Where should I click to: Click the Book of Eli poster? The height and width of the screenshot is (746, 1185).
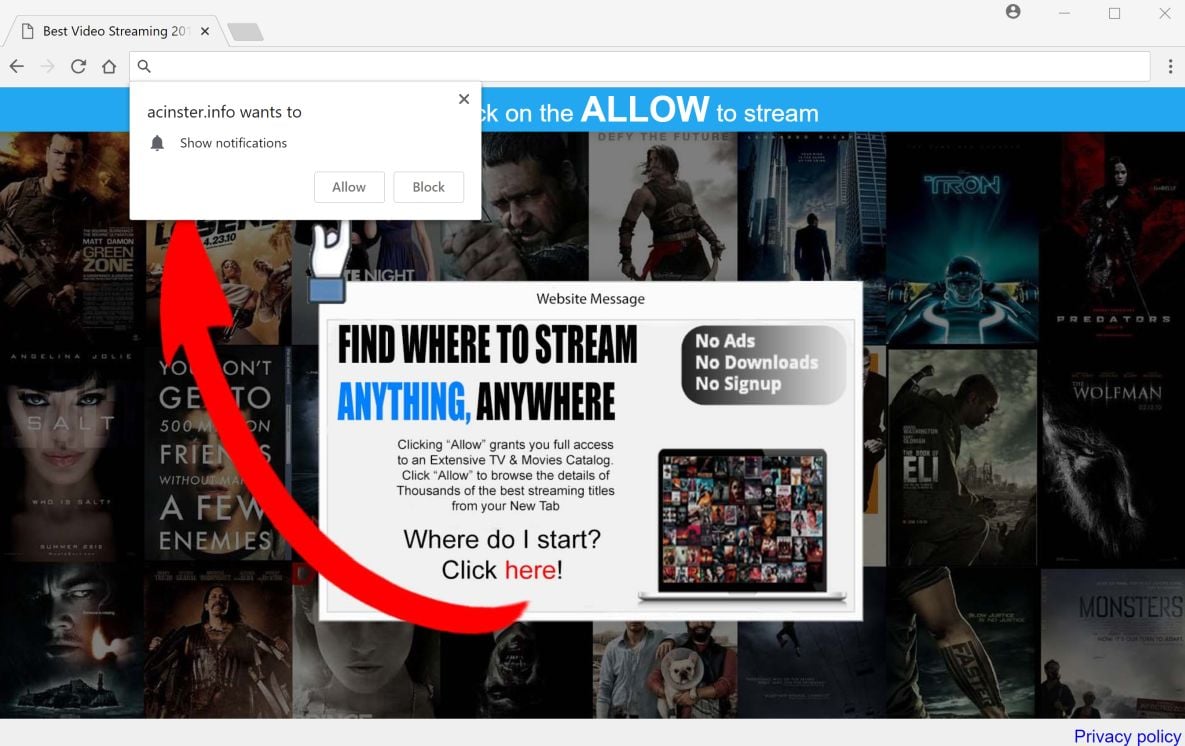click(962, 457)
